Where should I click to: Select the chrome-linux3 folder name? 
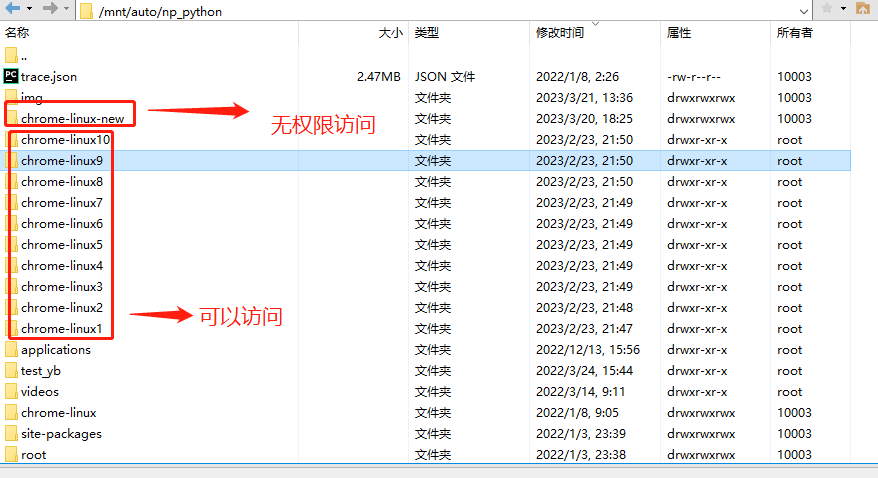coord(62,287)
